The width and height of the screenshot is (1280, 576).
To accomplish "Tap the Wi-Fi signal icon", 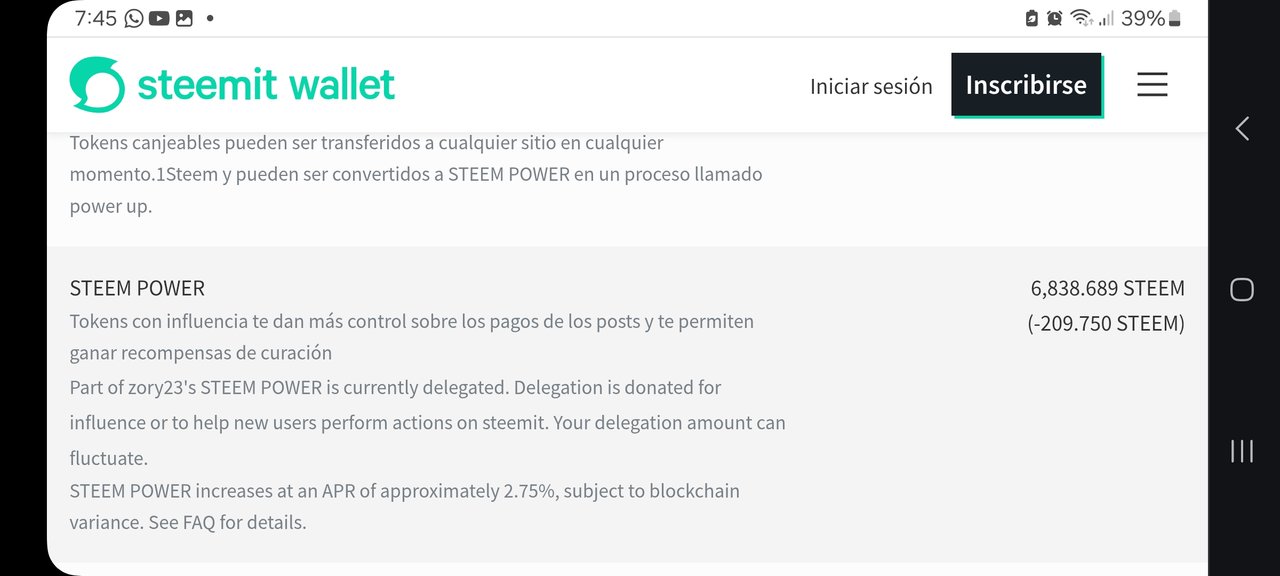I will coord(1081,18).
